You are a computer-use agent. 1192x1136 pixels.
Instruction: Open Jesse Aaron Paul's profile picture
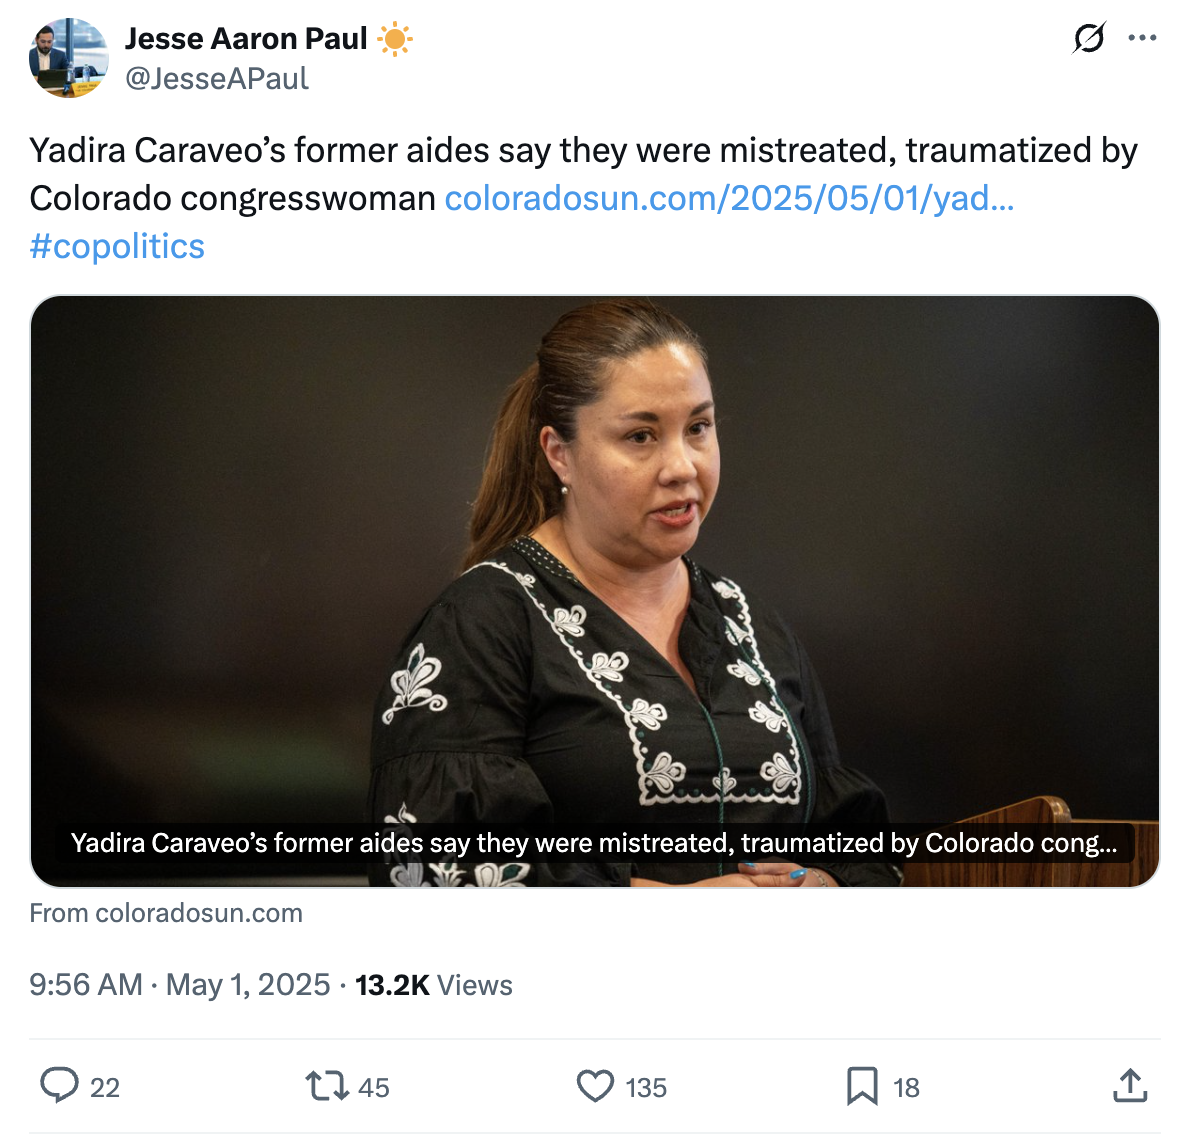click(x=68, y=58)
